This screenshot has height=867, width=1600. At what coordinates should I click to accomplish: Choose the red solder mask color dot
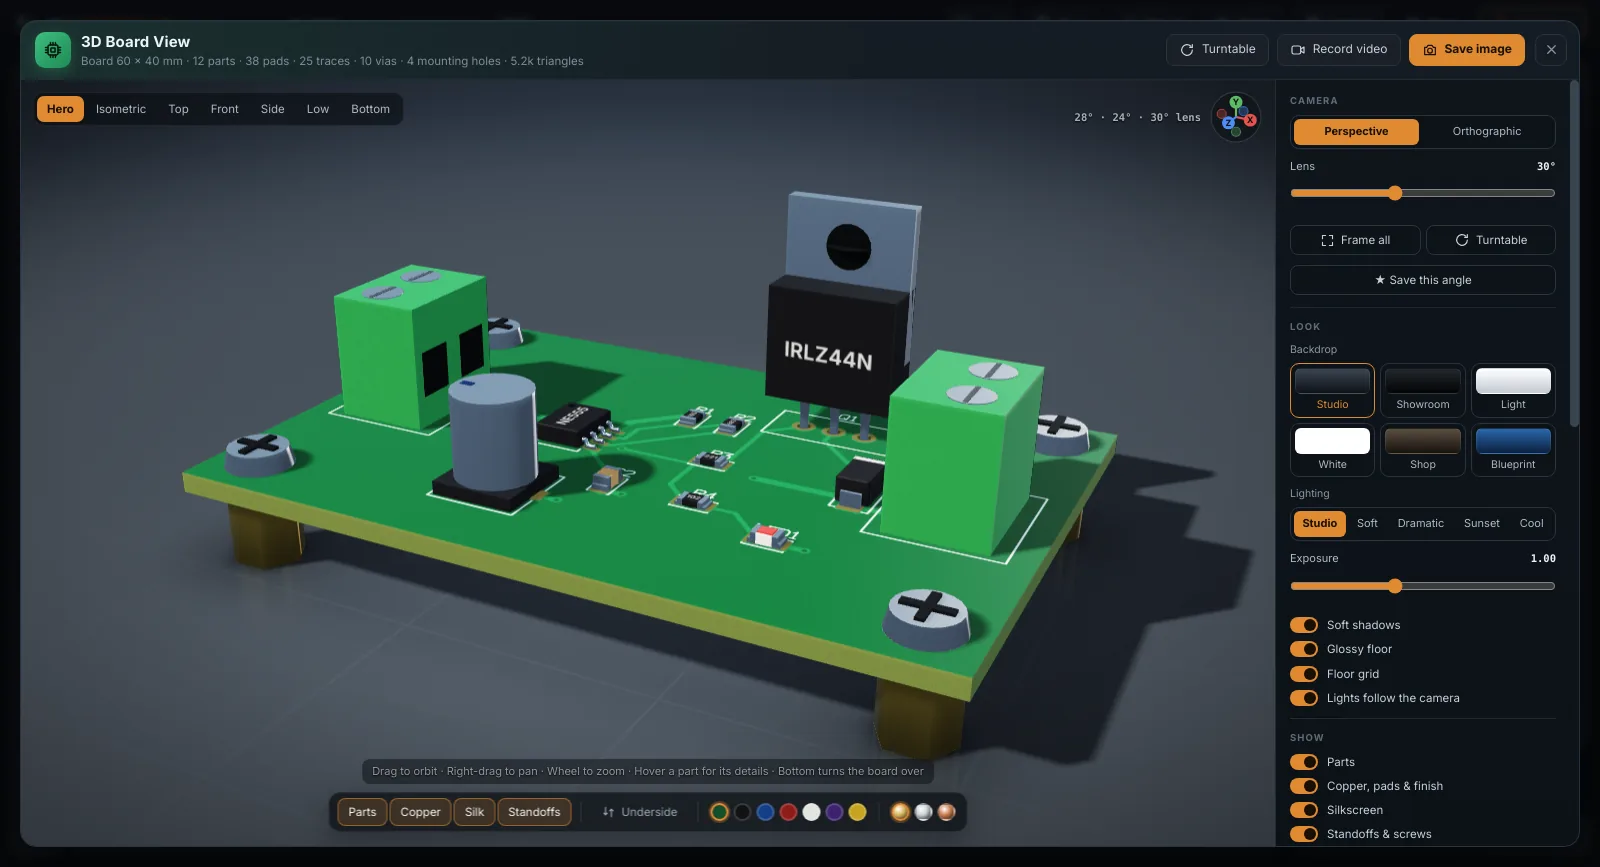(788, 812)
